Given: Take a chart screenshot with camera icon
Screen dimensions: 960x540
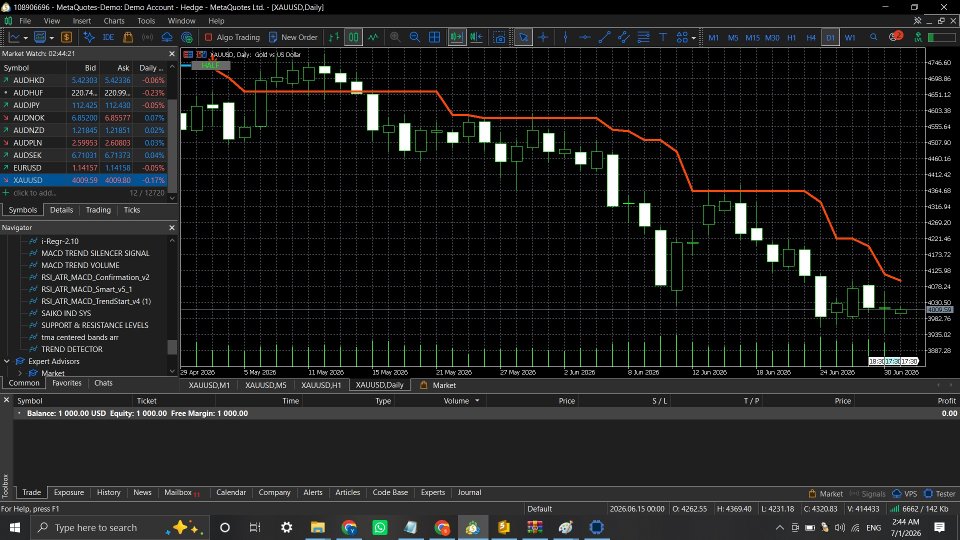Looking at the screenshot, I should pyautogui.click(x=500, y=37).
